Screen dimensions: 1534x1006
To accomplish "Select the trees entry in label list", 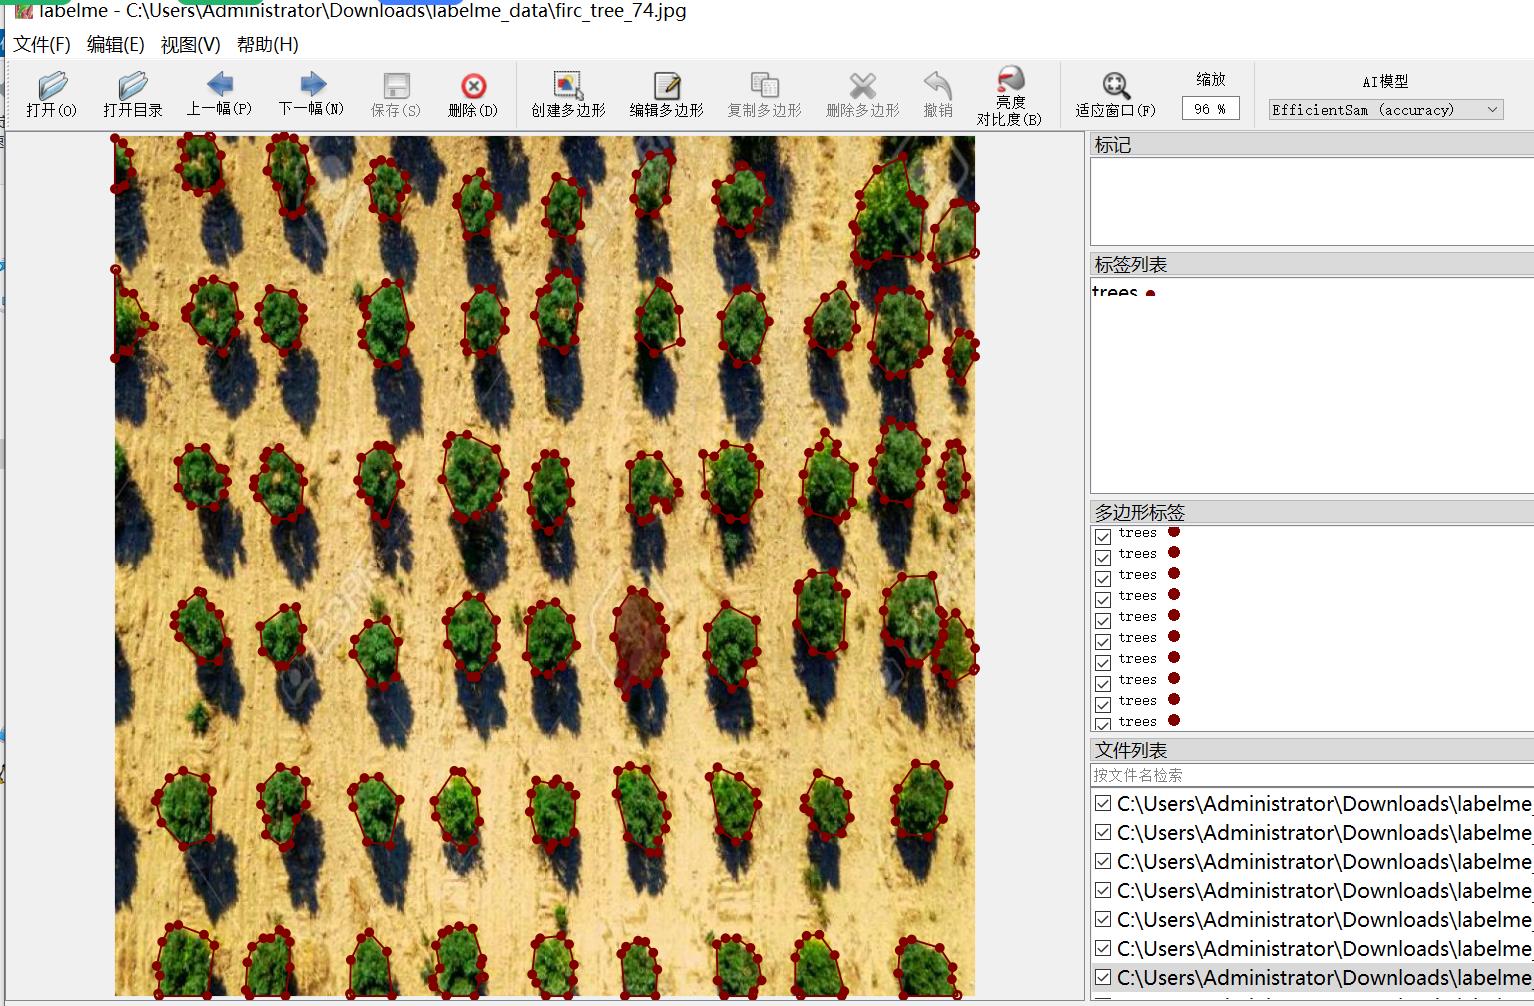I will click(1115, 292).
